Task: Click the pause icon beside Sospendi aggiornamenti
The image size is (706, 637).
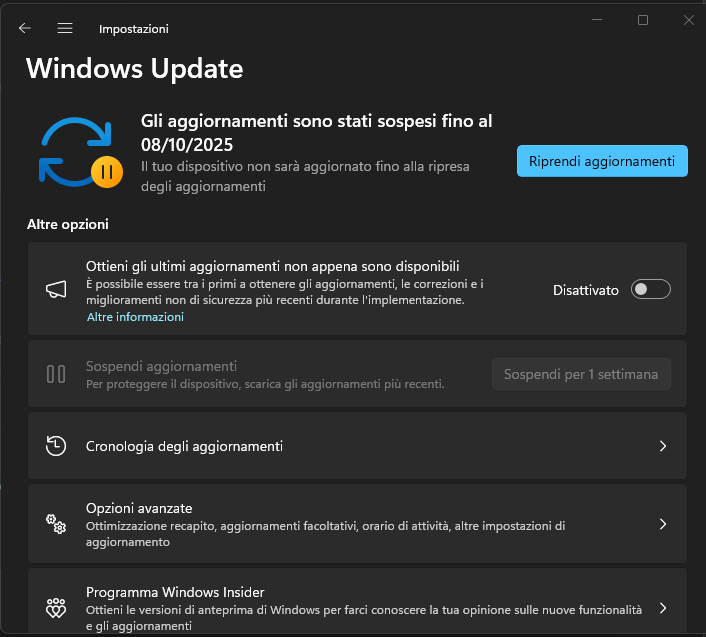Action: click(56, 374)
